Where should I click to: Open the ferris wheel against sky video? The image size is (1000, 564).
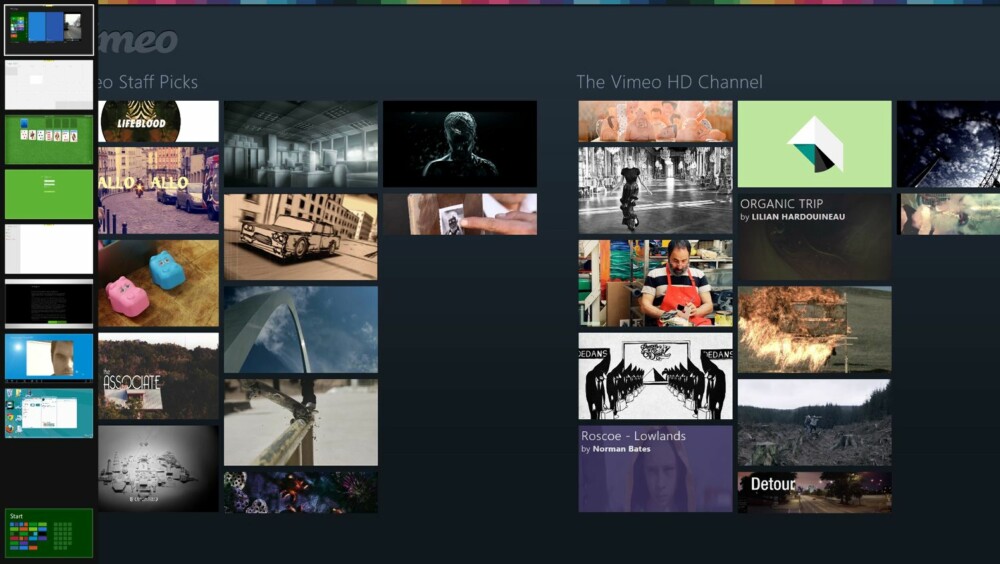pyautogui.click(x=948, y=144)
